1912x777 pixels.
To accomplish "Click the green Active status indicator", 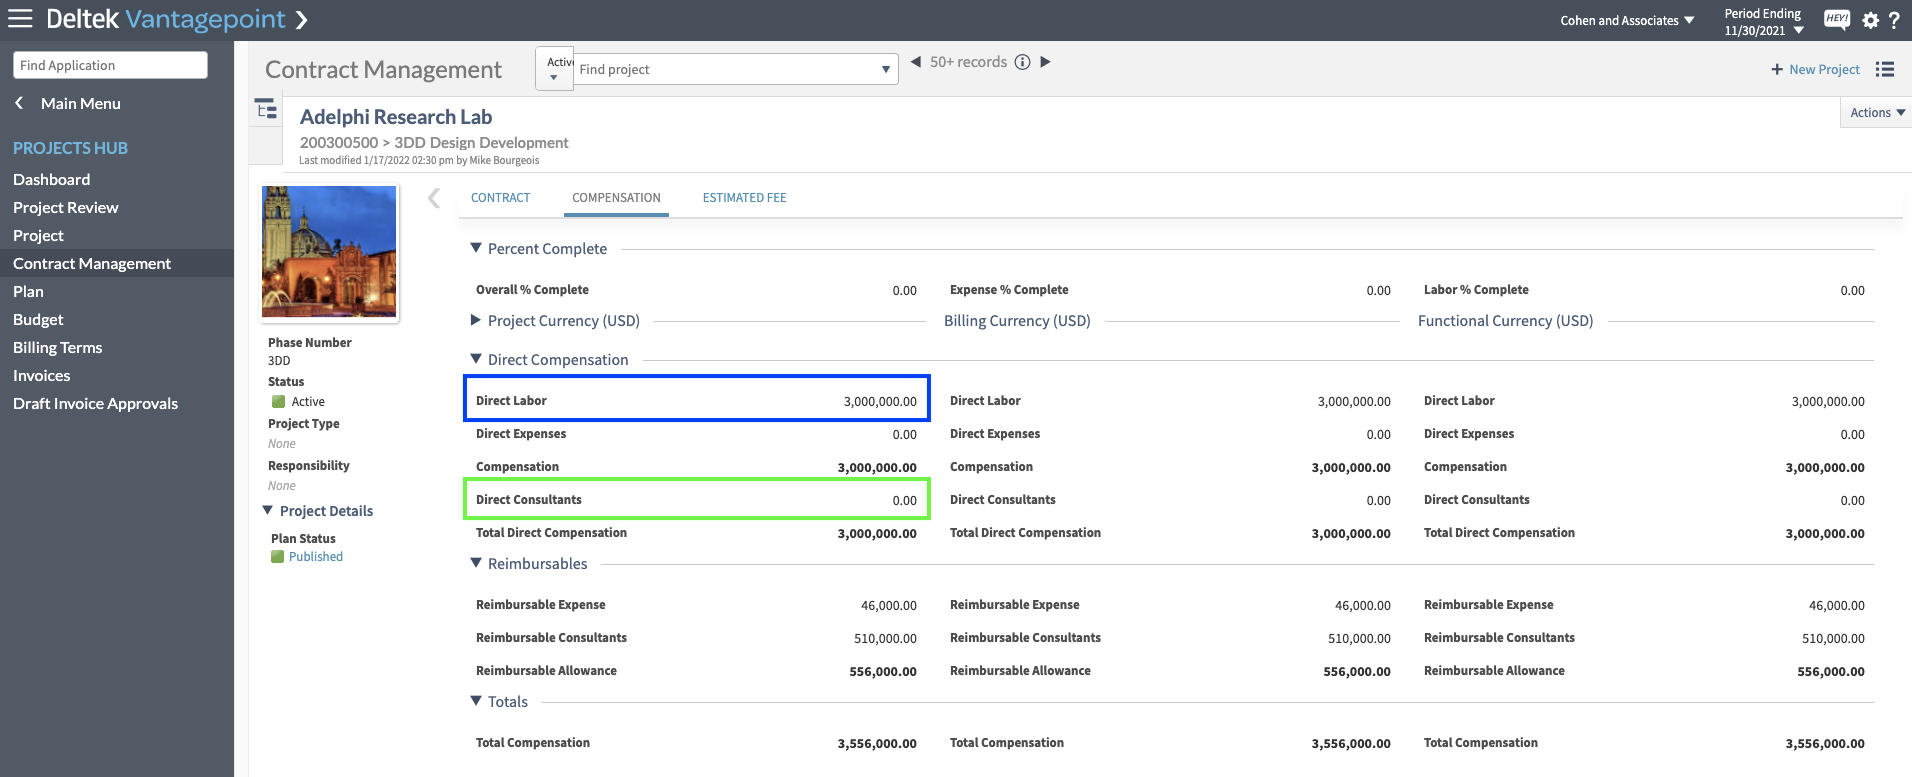I will [x=279, y=401].
